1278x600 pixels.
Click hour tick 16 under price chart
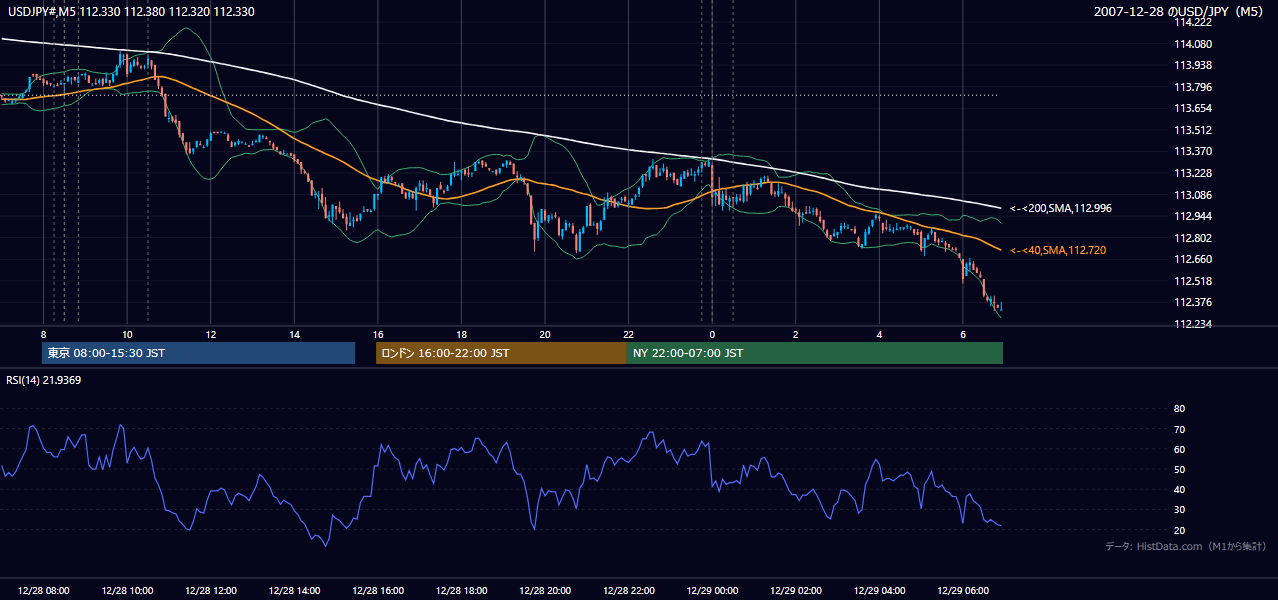click(x=378, y=334)
